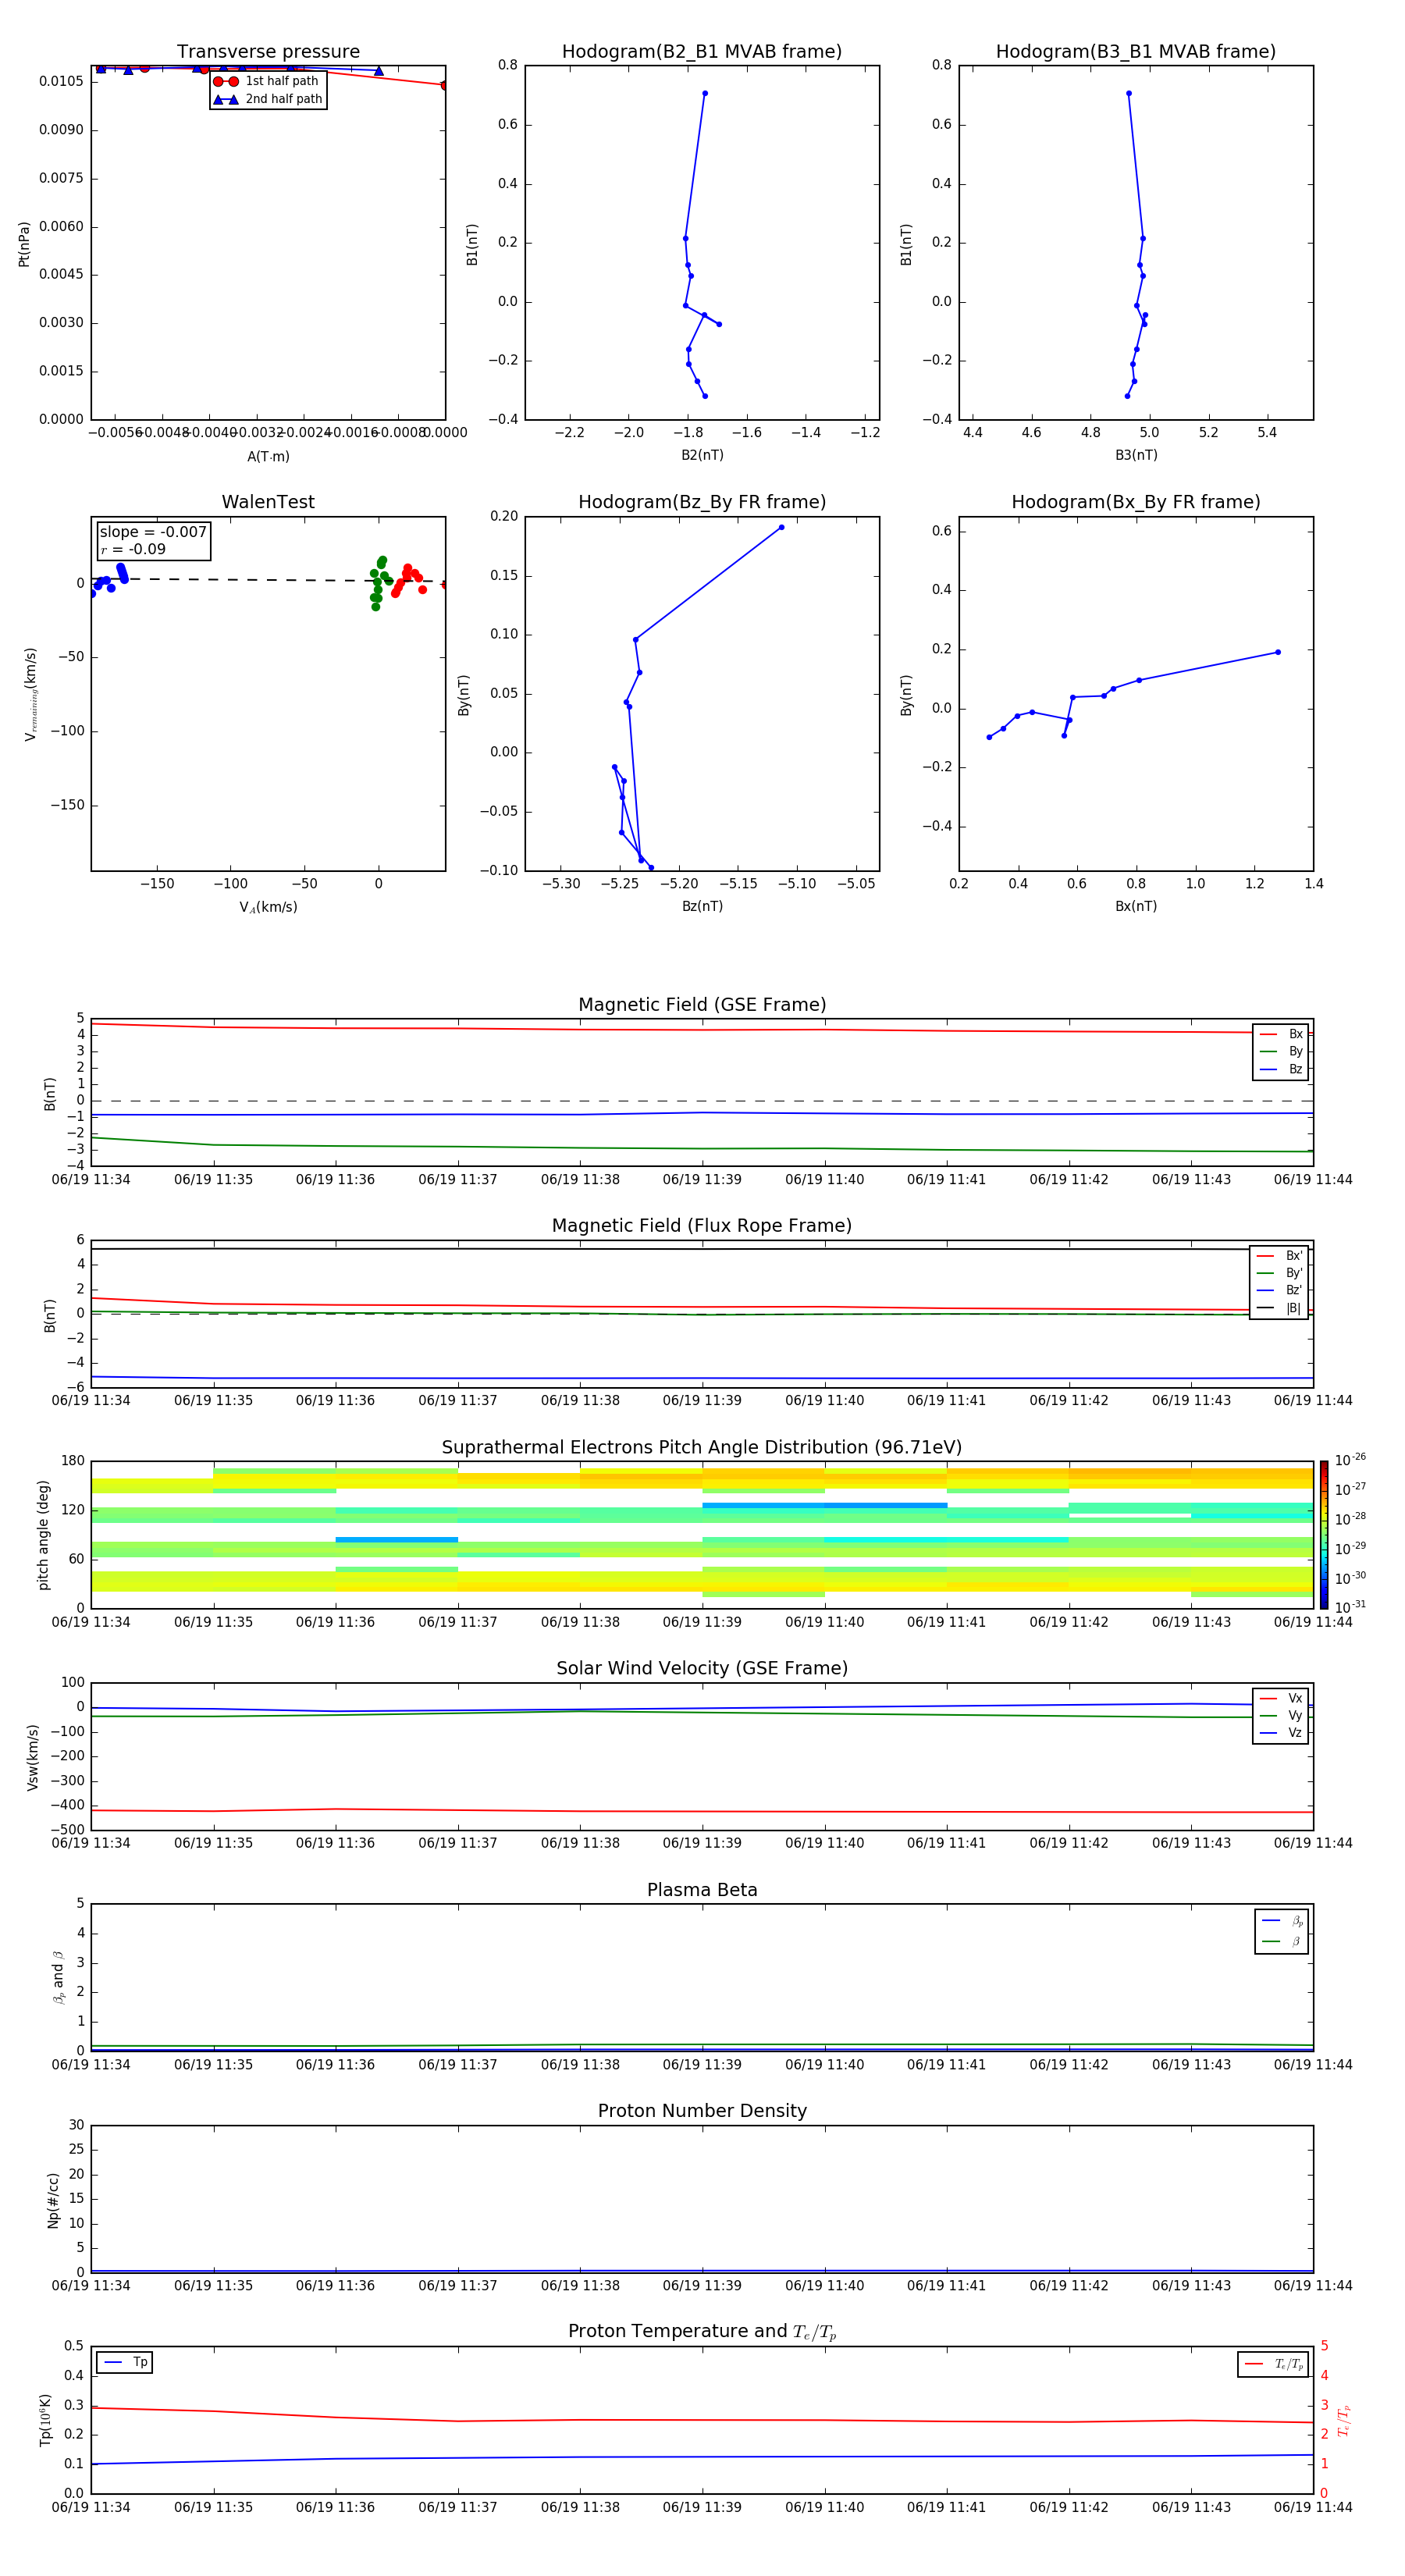This screenshot has width=1405, height=2576.
Task: Click the "Plasma Beta" plot title
Action: (702, 1891)
